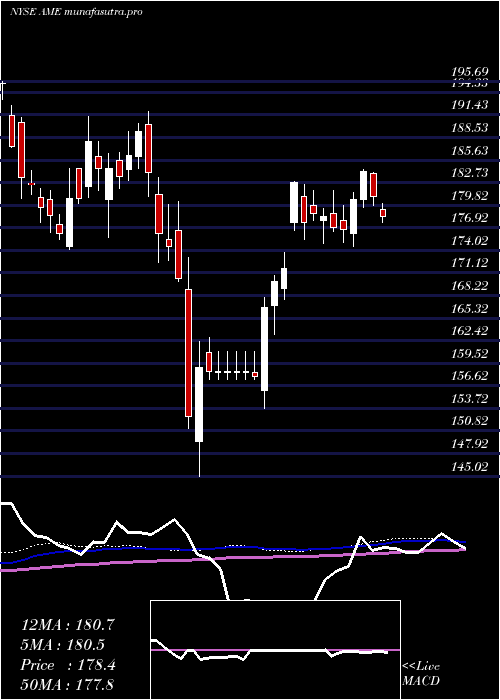Viewport: 500px width, 700px height.
Task: Click the <<Live MACD label
Action: pos(421,674)
